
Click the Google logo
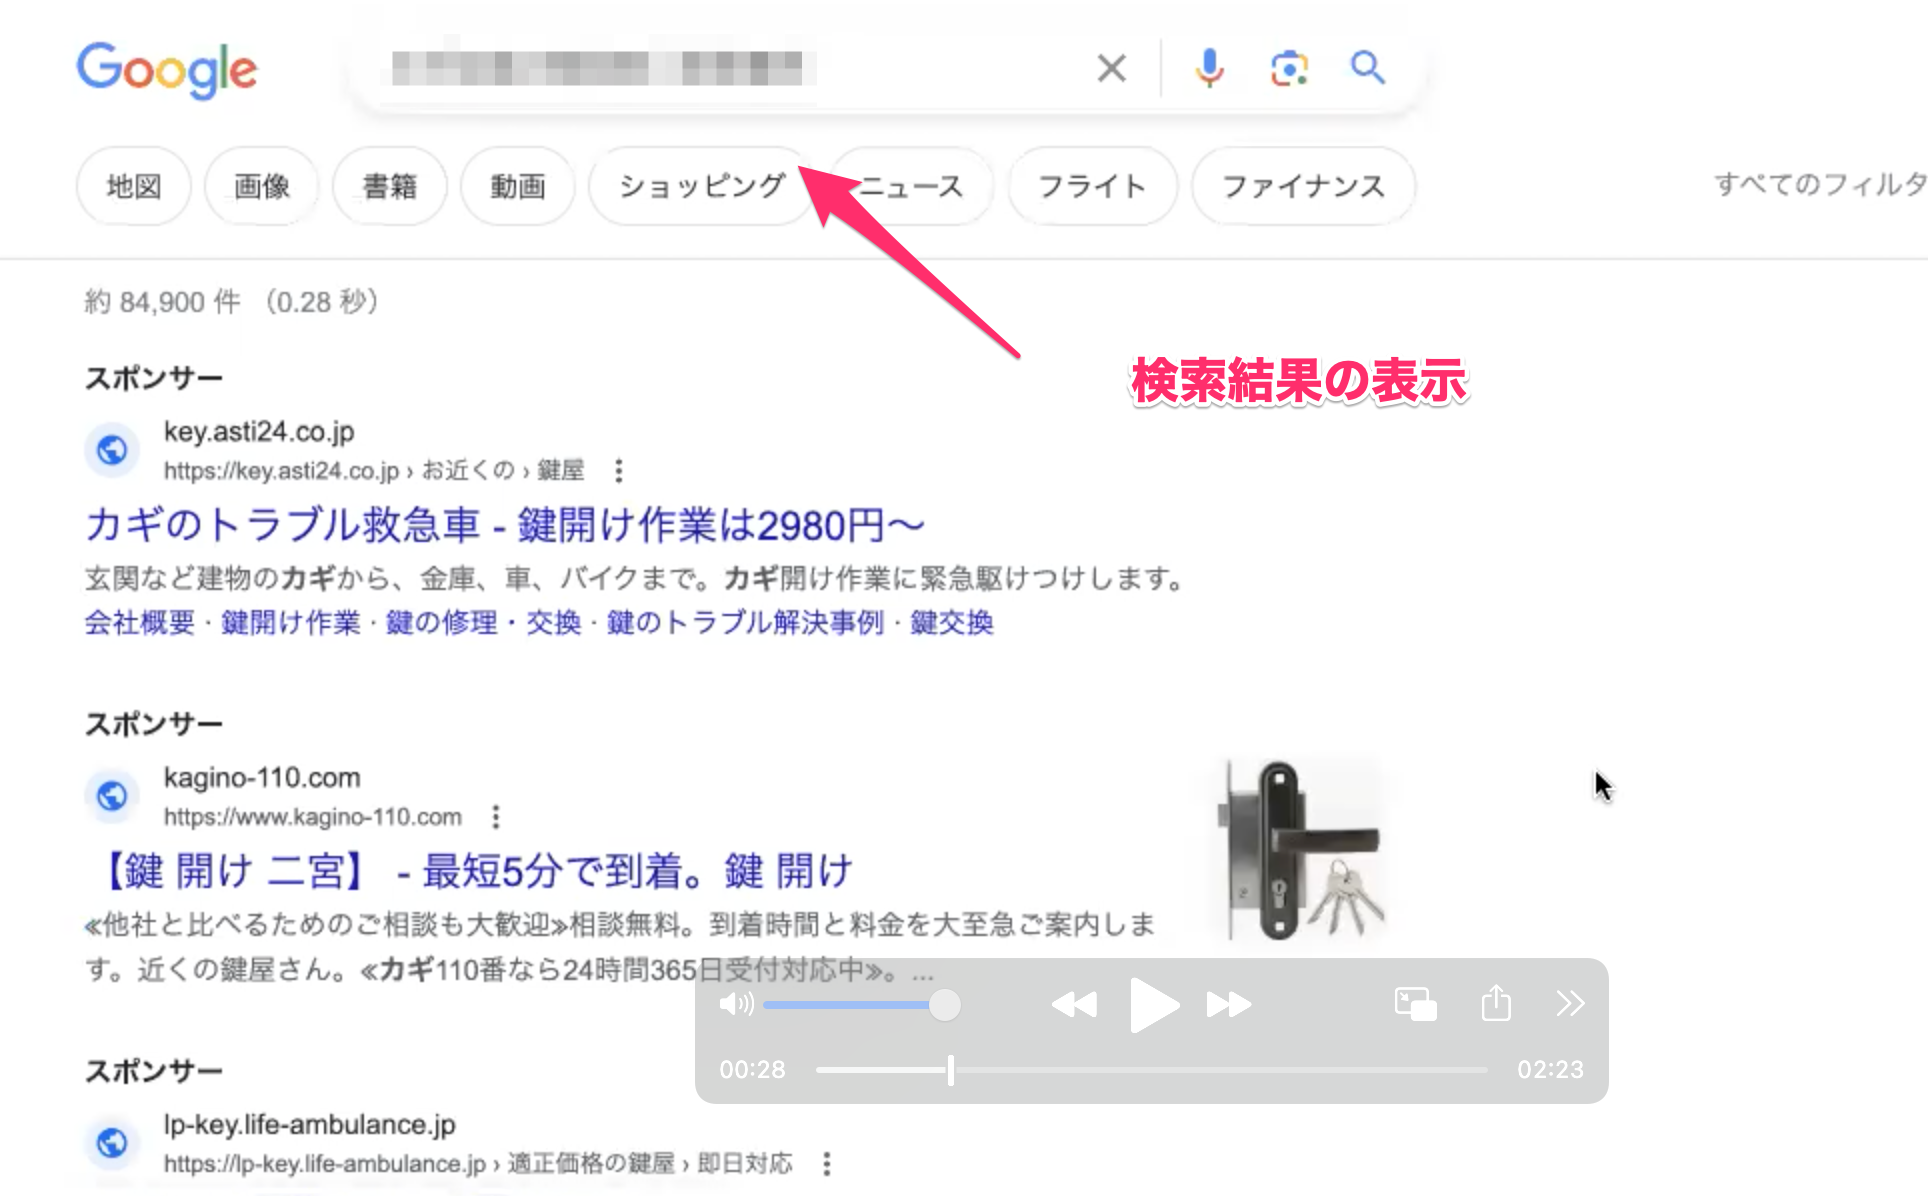coord(167,69)
